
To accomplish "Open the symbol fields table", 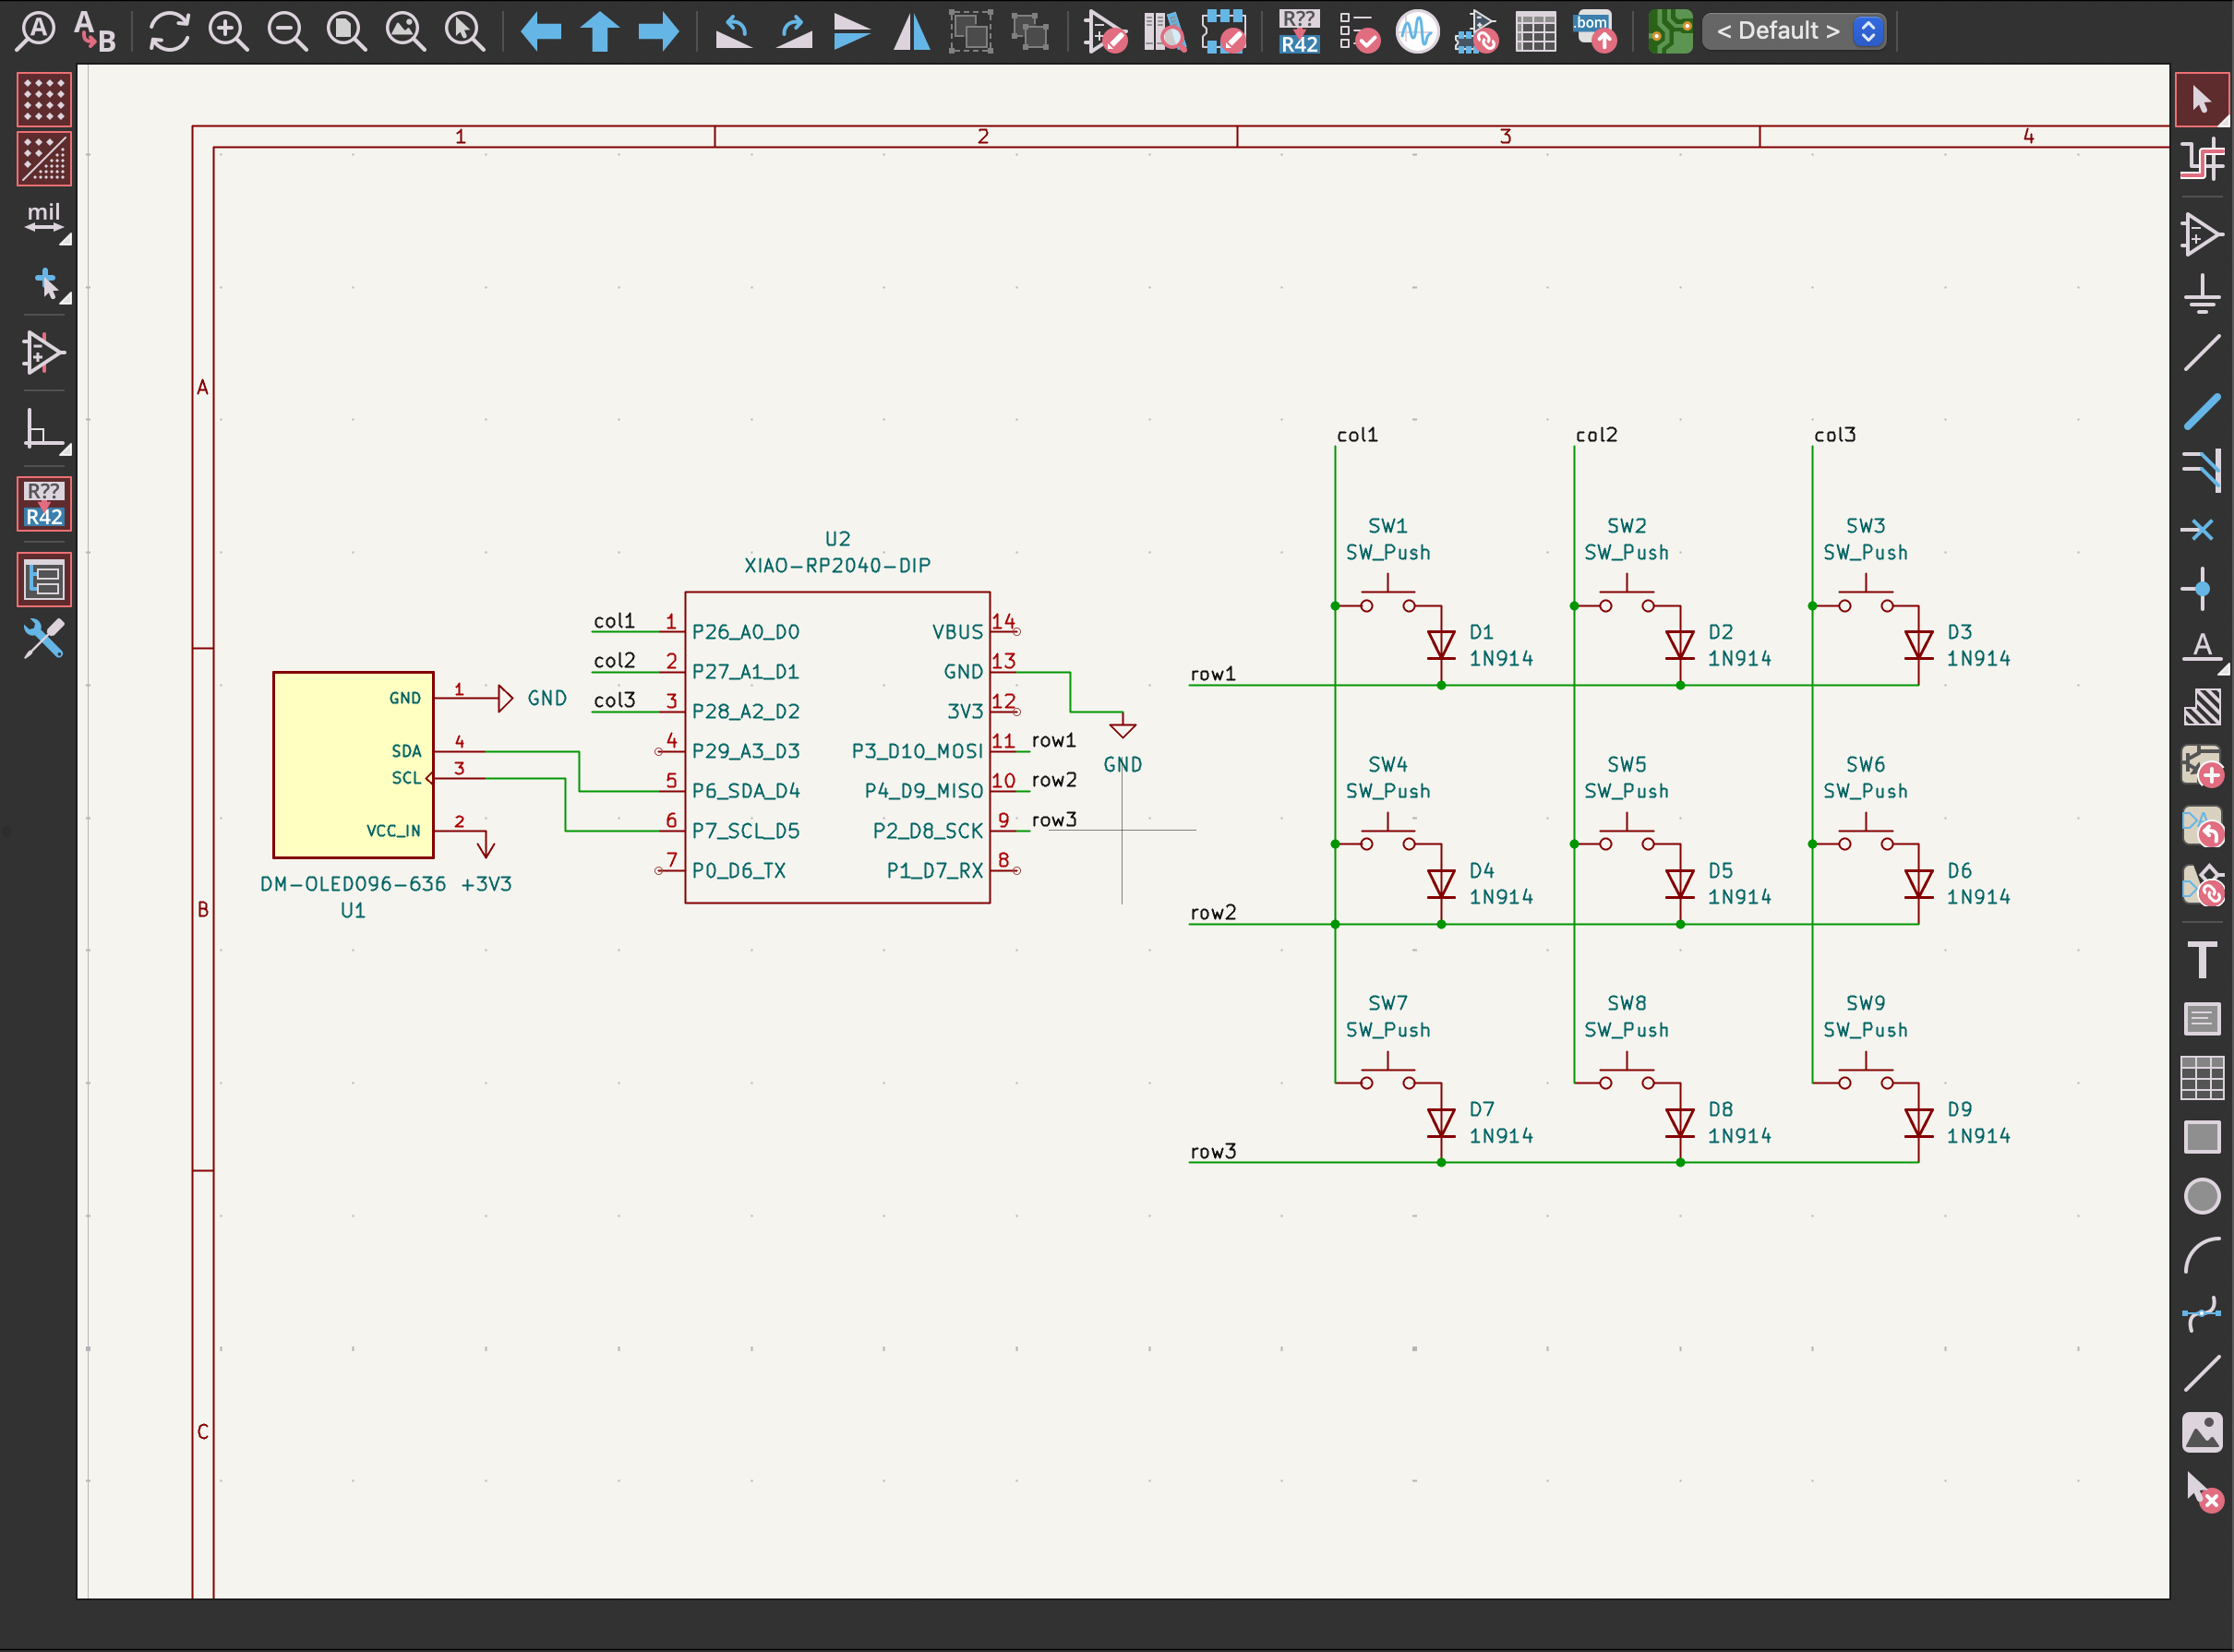I will 1535,31.
